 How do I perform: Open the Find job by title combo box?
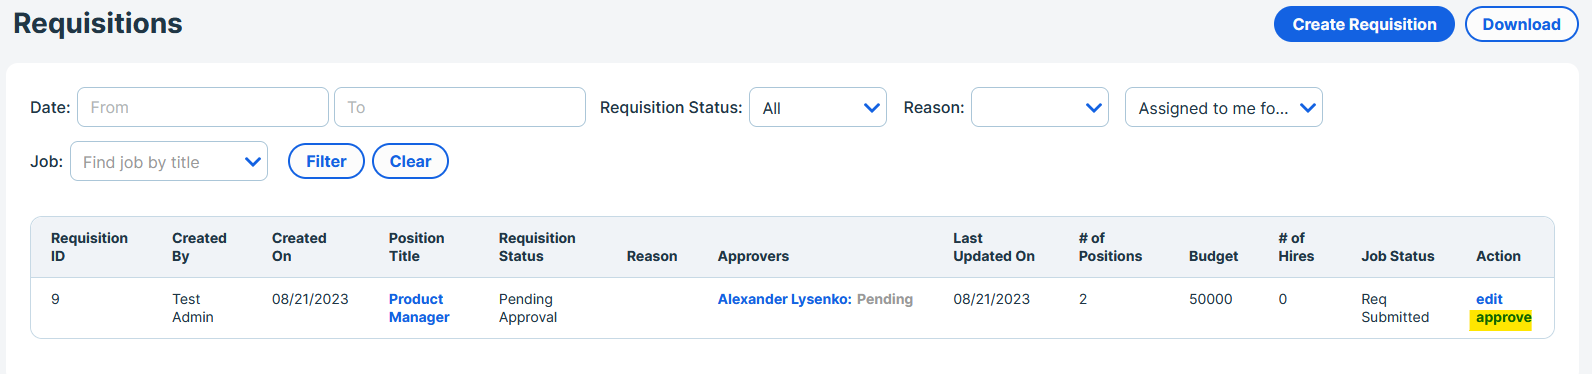point(169,161)
